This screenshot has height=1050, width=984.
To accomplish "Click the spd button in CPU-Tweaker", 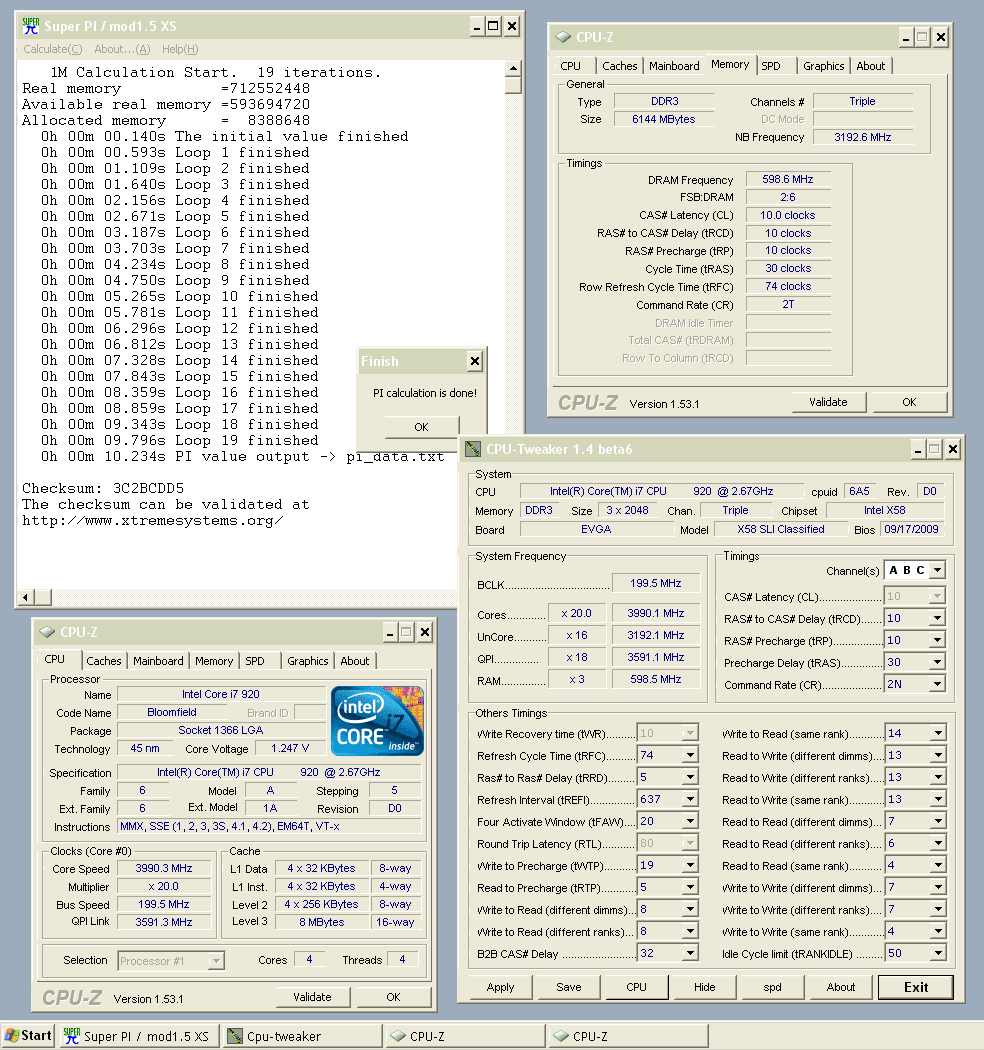I will [x=772, y=986].
